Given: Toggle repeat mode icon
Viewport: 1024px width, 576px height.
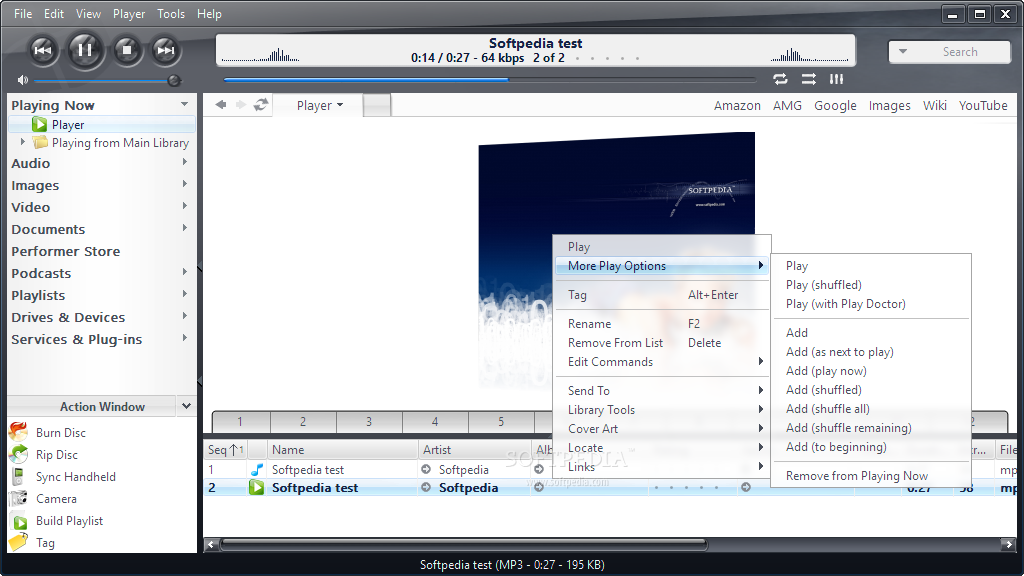Looking at the screenshot, I should (780, 79).
